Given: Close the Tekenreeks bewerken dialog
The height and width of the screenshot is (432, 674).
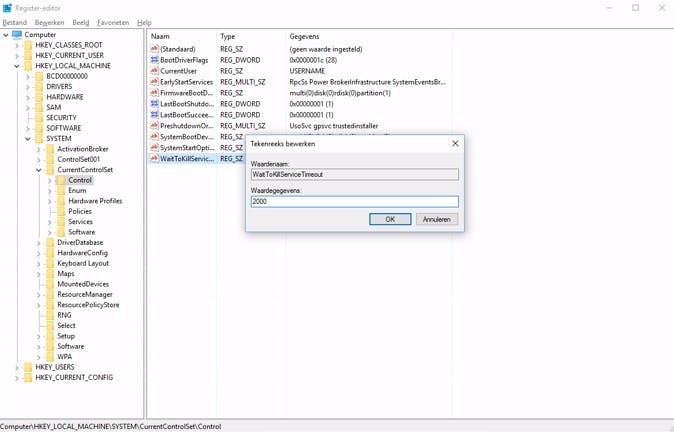Looking at the screenshot, I should (455, 143).
